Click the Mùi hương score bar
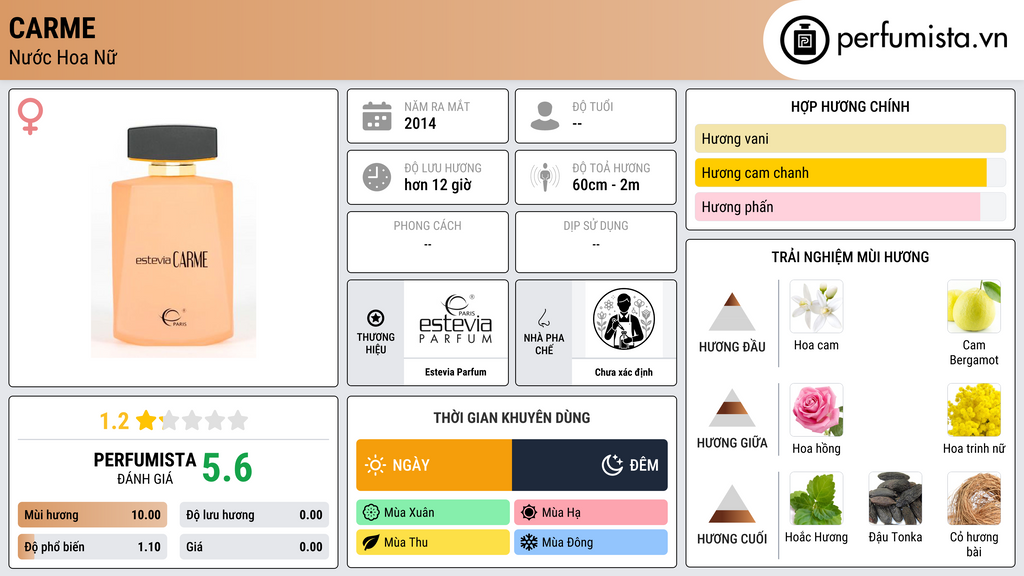The width and height of the screenshot is (1024, 576). click(92, 515)
